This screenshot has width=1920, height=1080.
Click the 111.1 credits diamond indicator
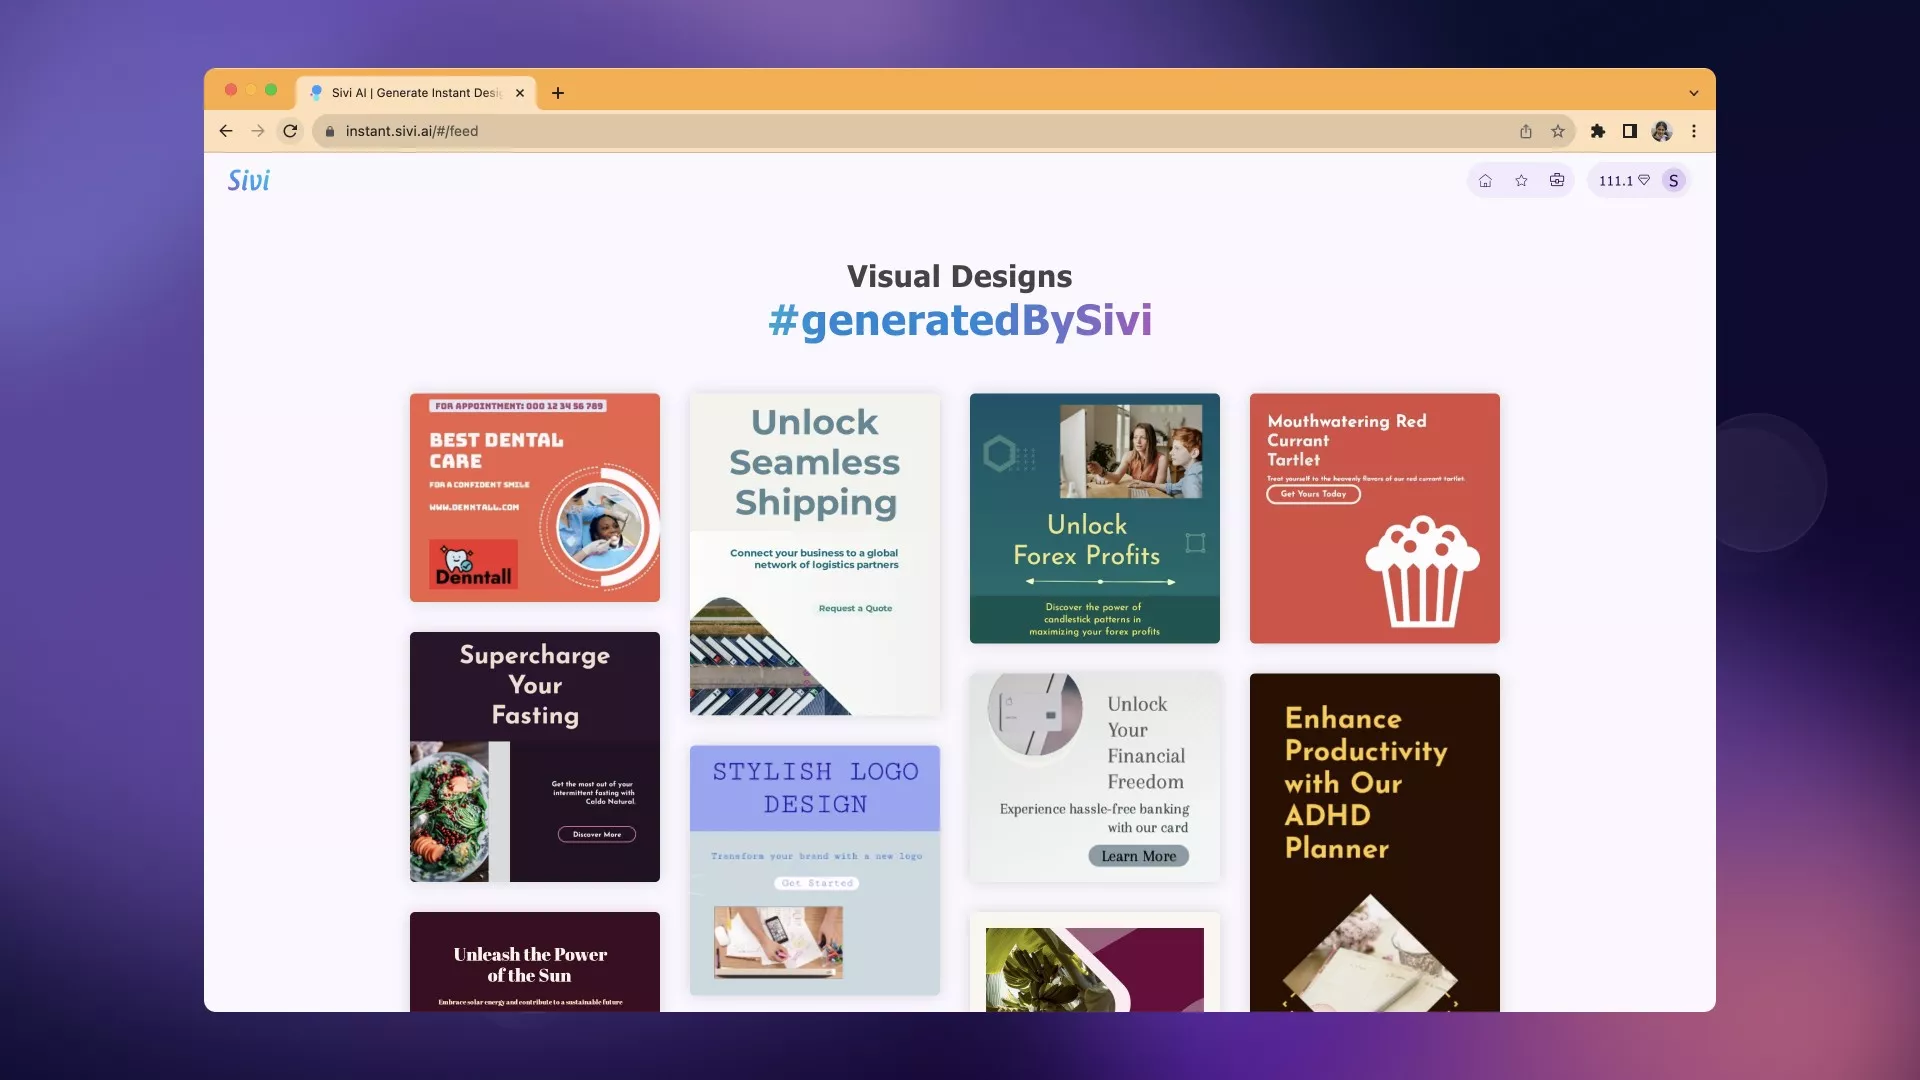[1623, 181]
